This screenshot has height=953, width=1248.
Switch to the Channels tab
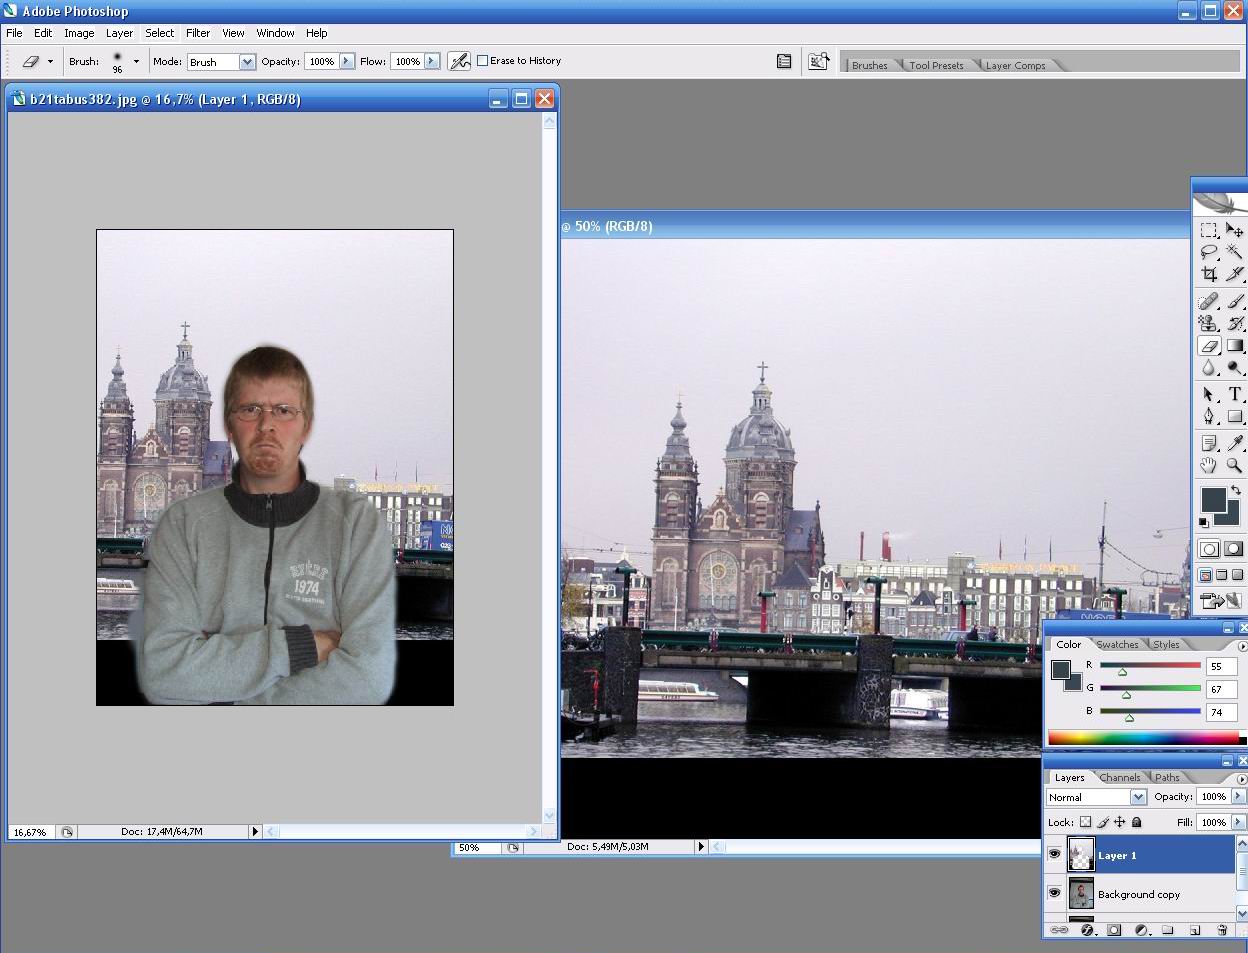click(x=1119, y=777)
